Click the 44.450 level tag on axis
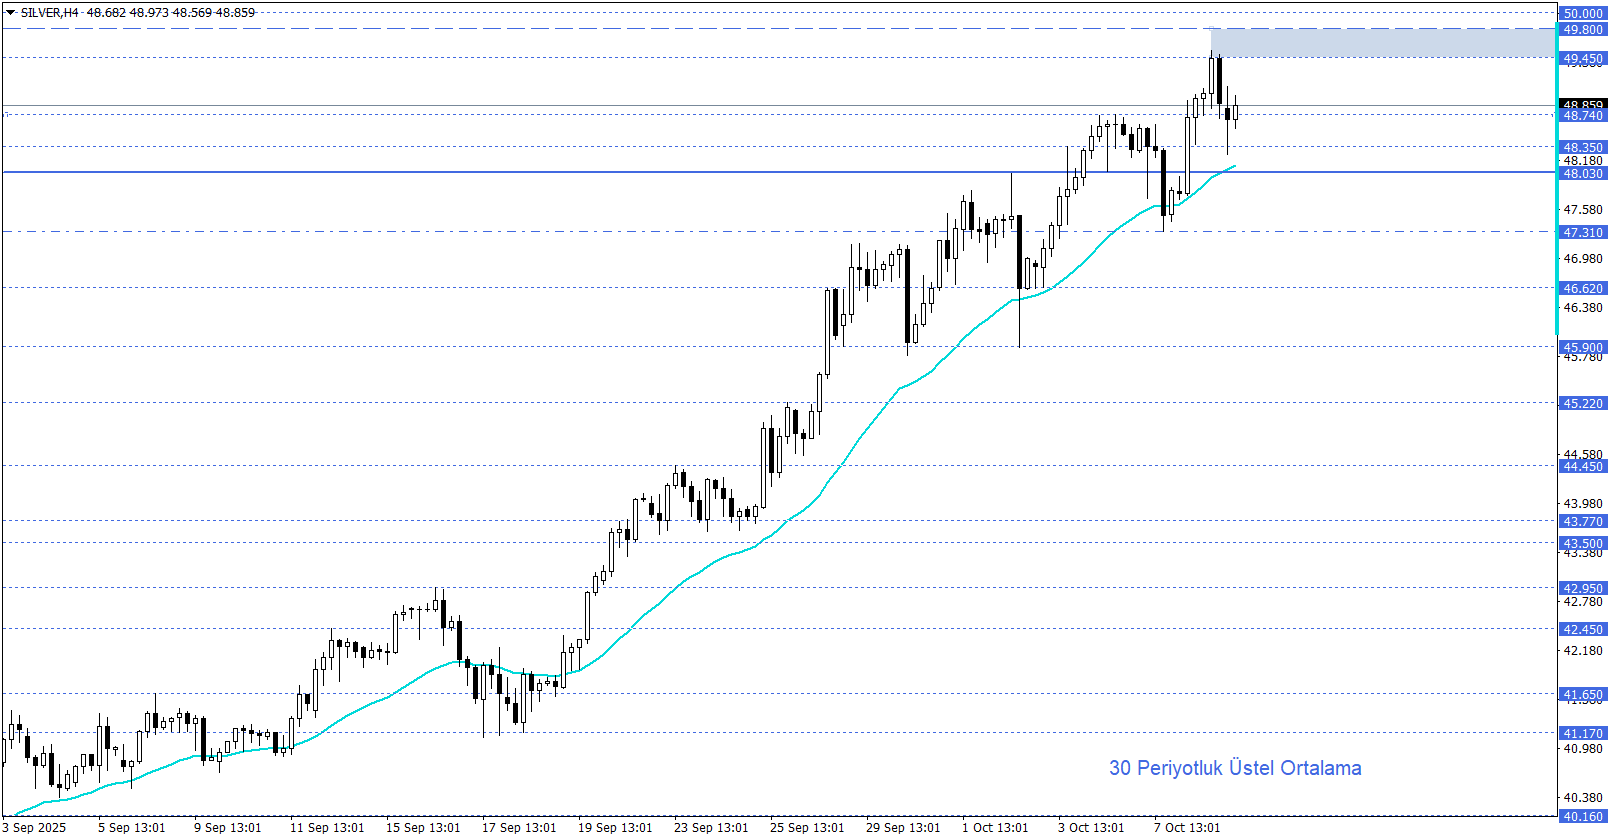1614x840 pixels. point(1583,467)
